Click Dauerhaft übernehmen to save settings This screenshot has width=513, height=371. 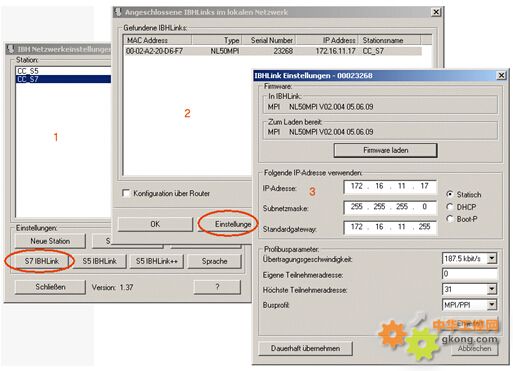pos(305,348)
